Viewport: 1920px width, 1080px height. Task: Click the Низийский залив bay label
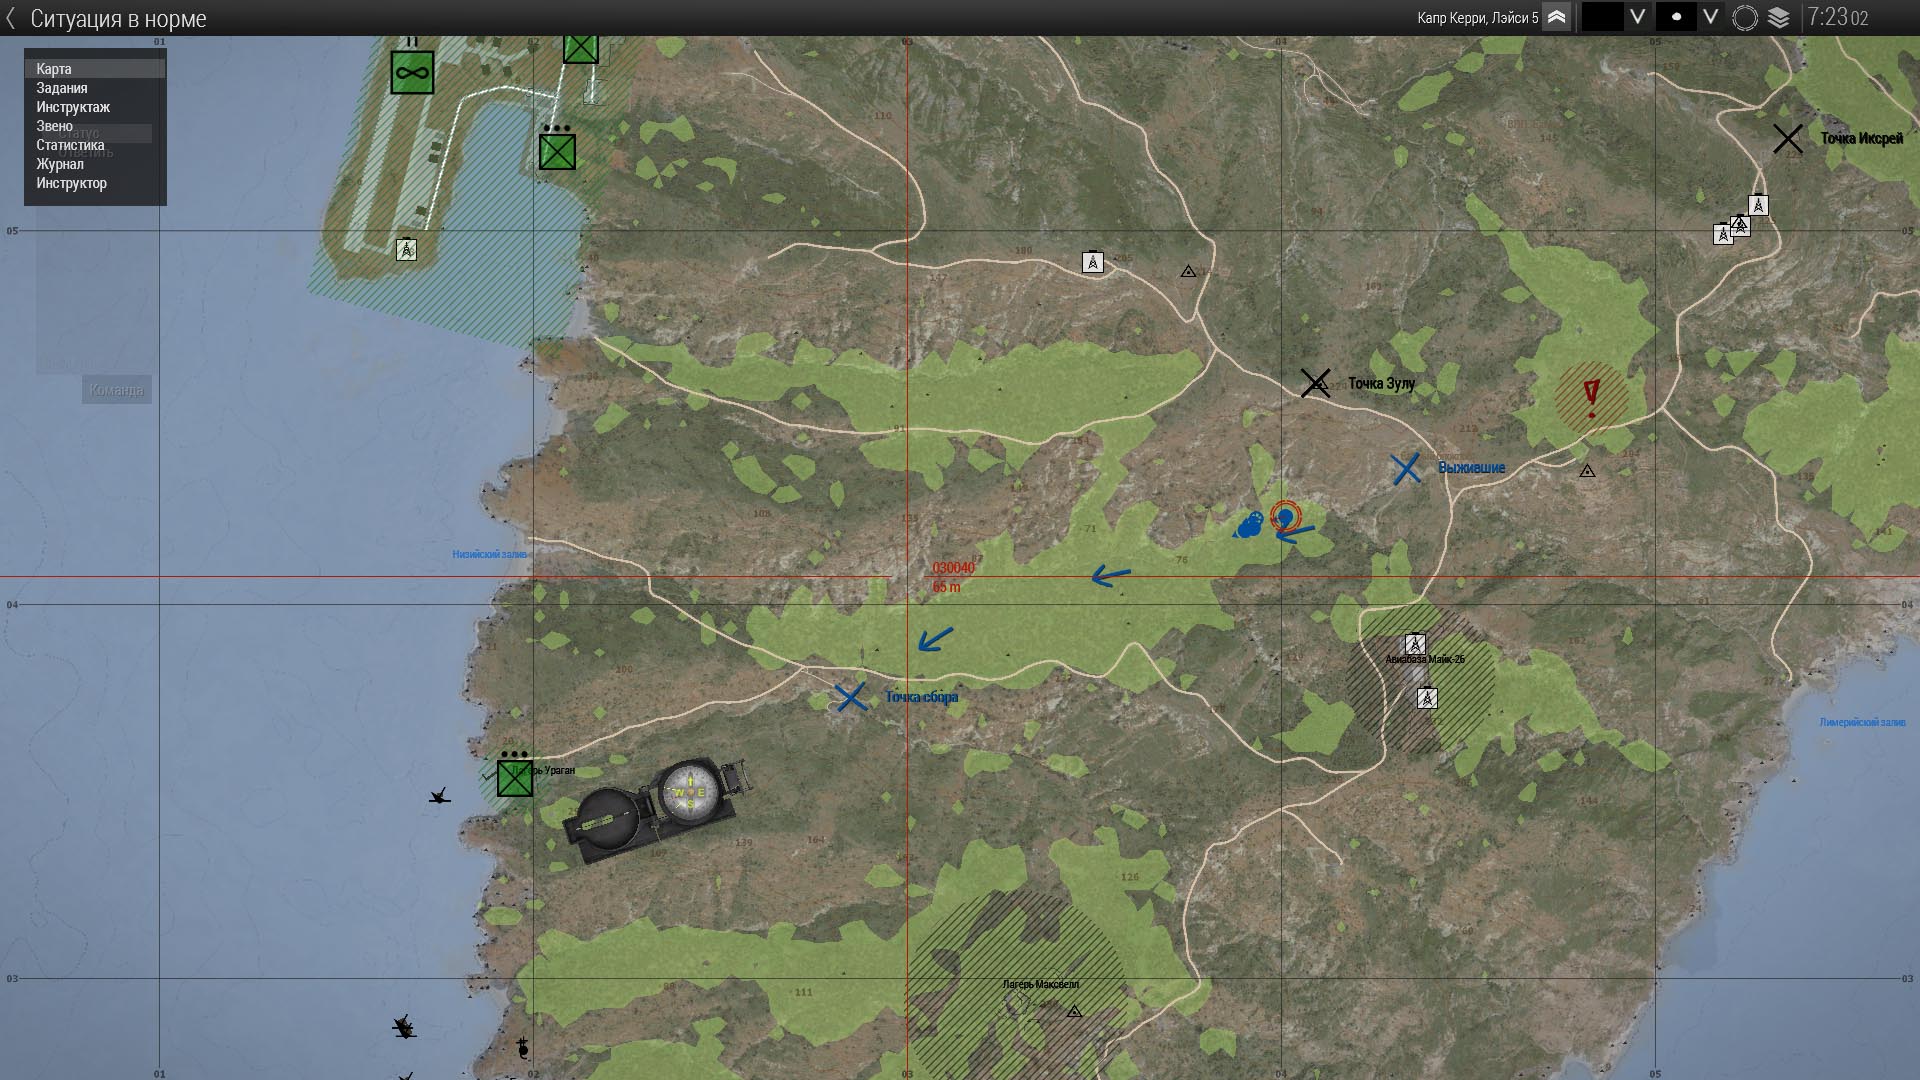(x=490, y=554)
